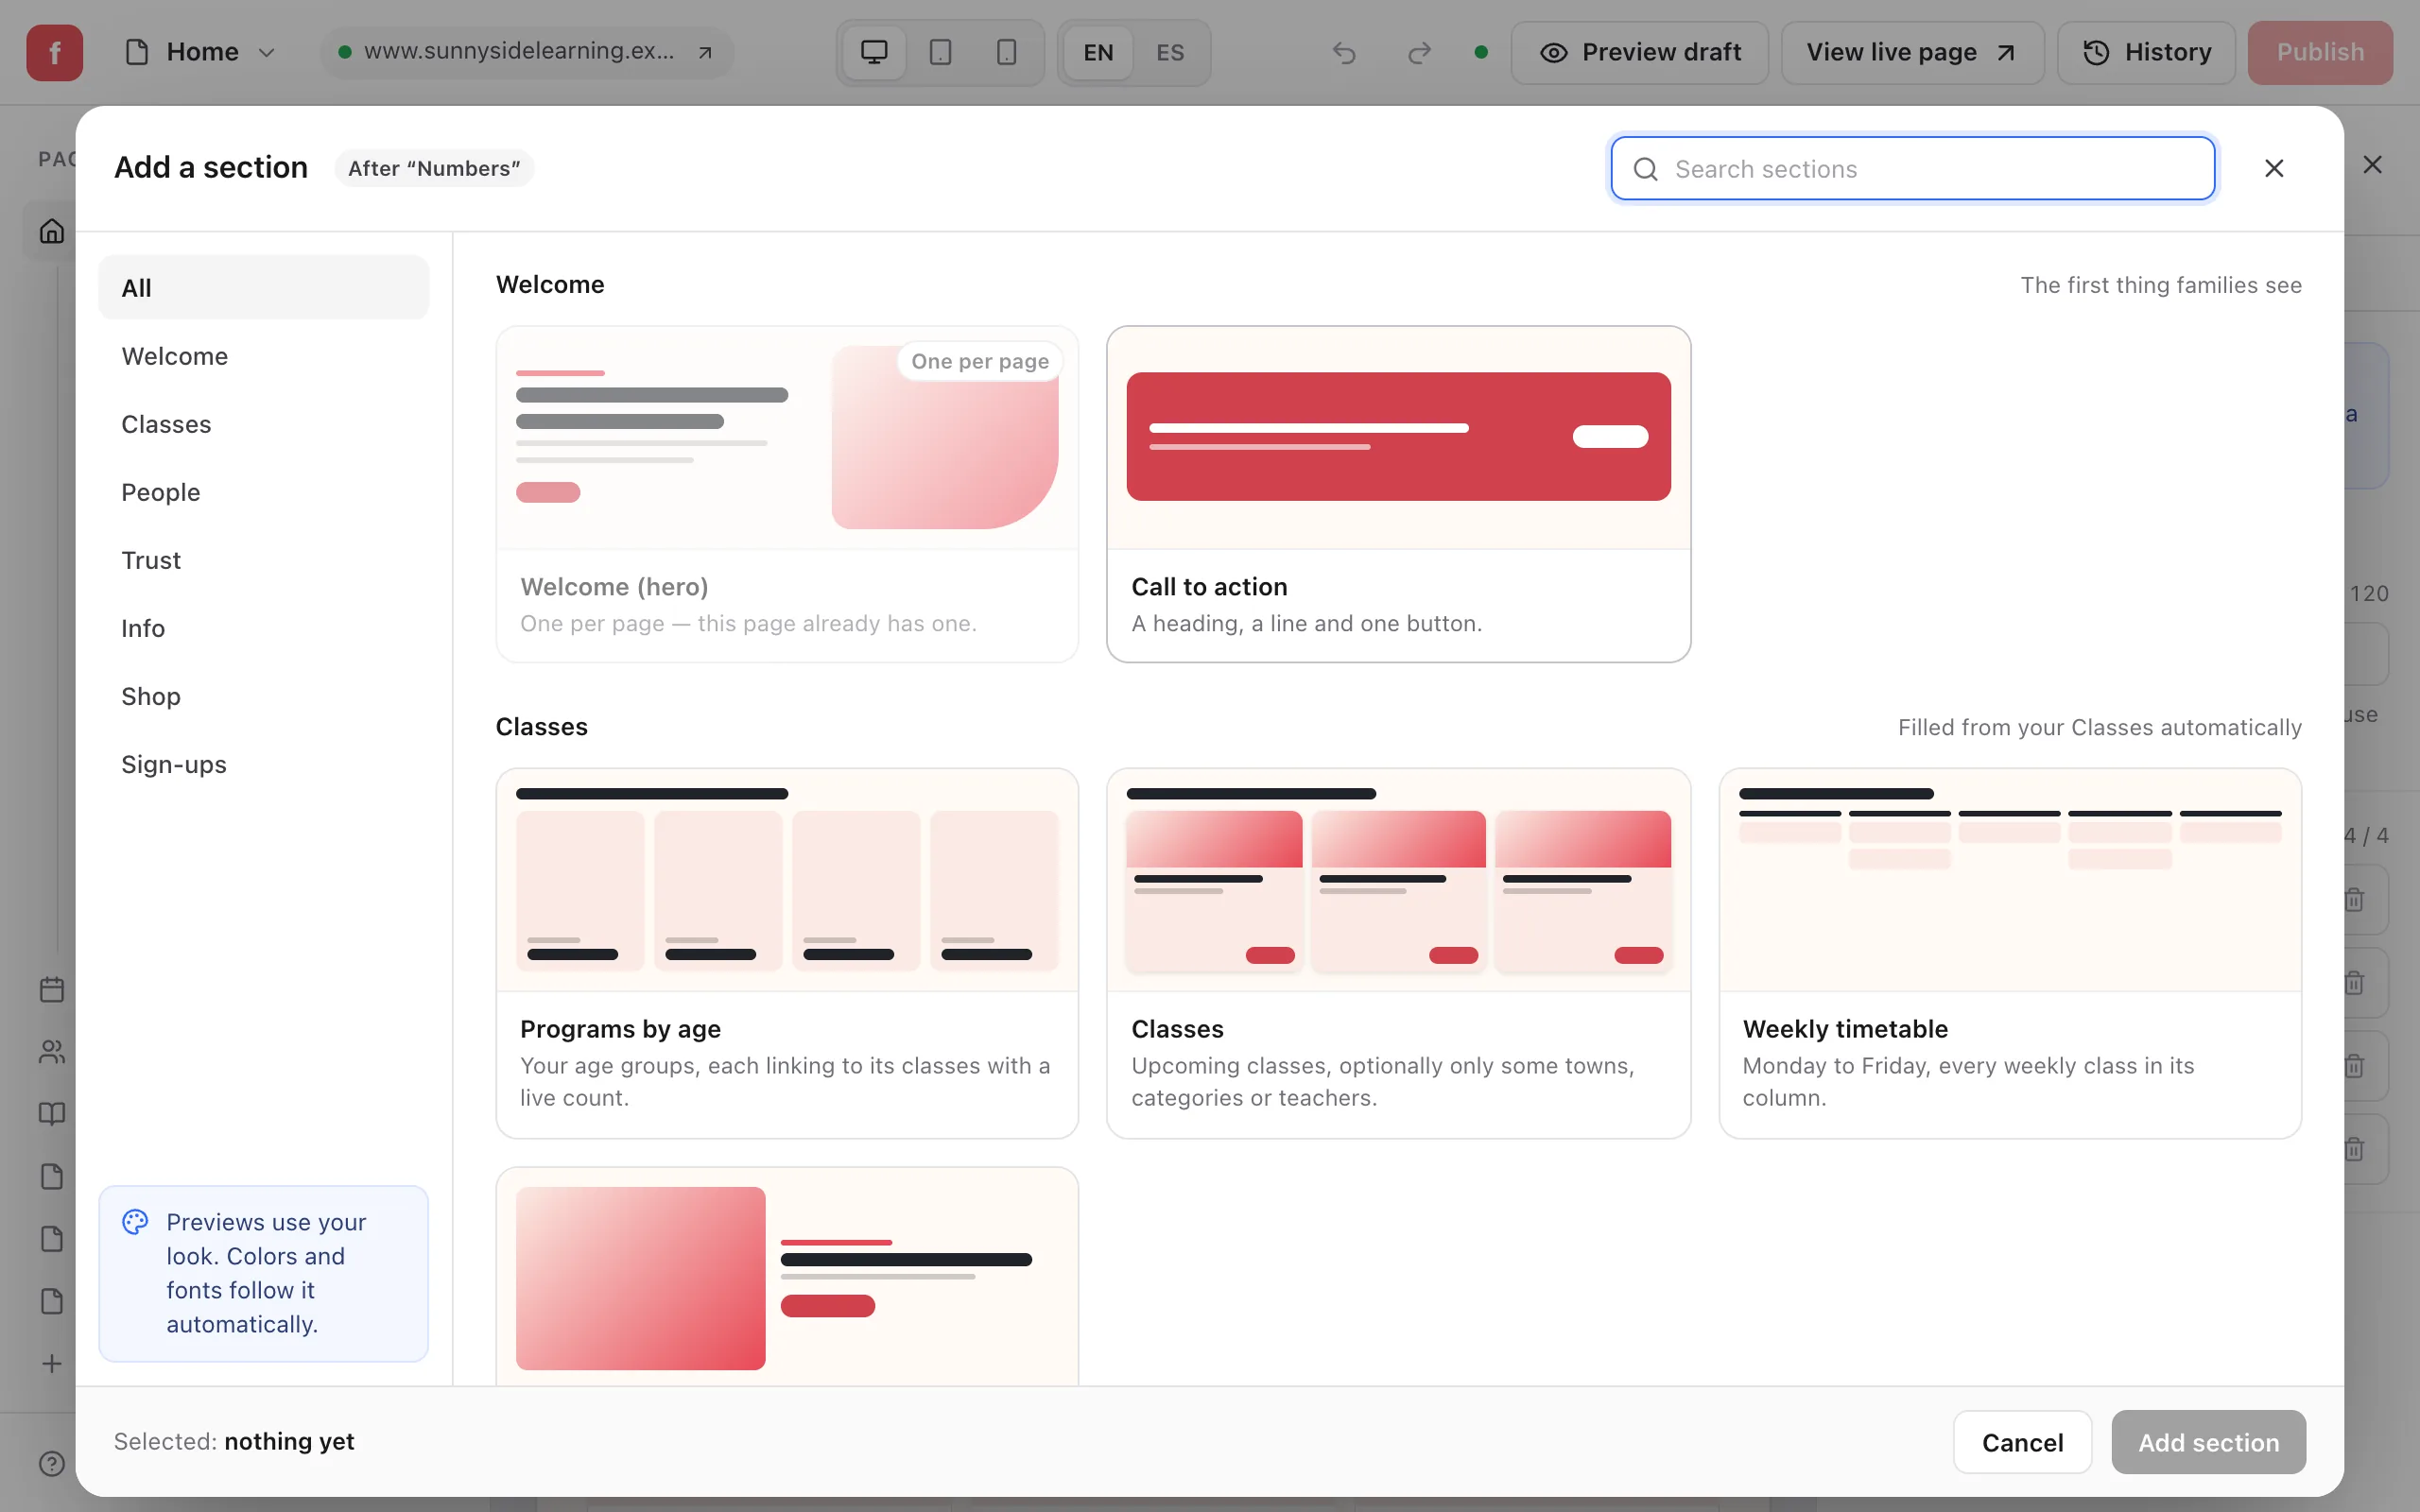Image resolution: width=2420 pixels, height=1512 pixels.
Task: Open the book icon in left sidebar
Action: 51,1114
